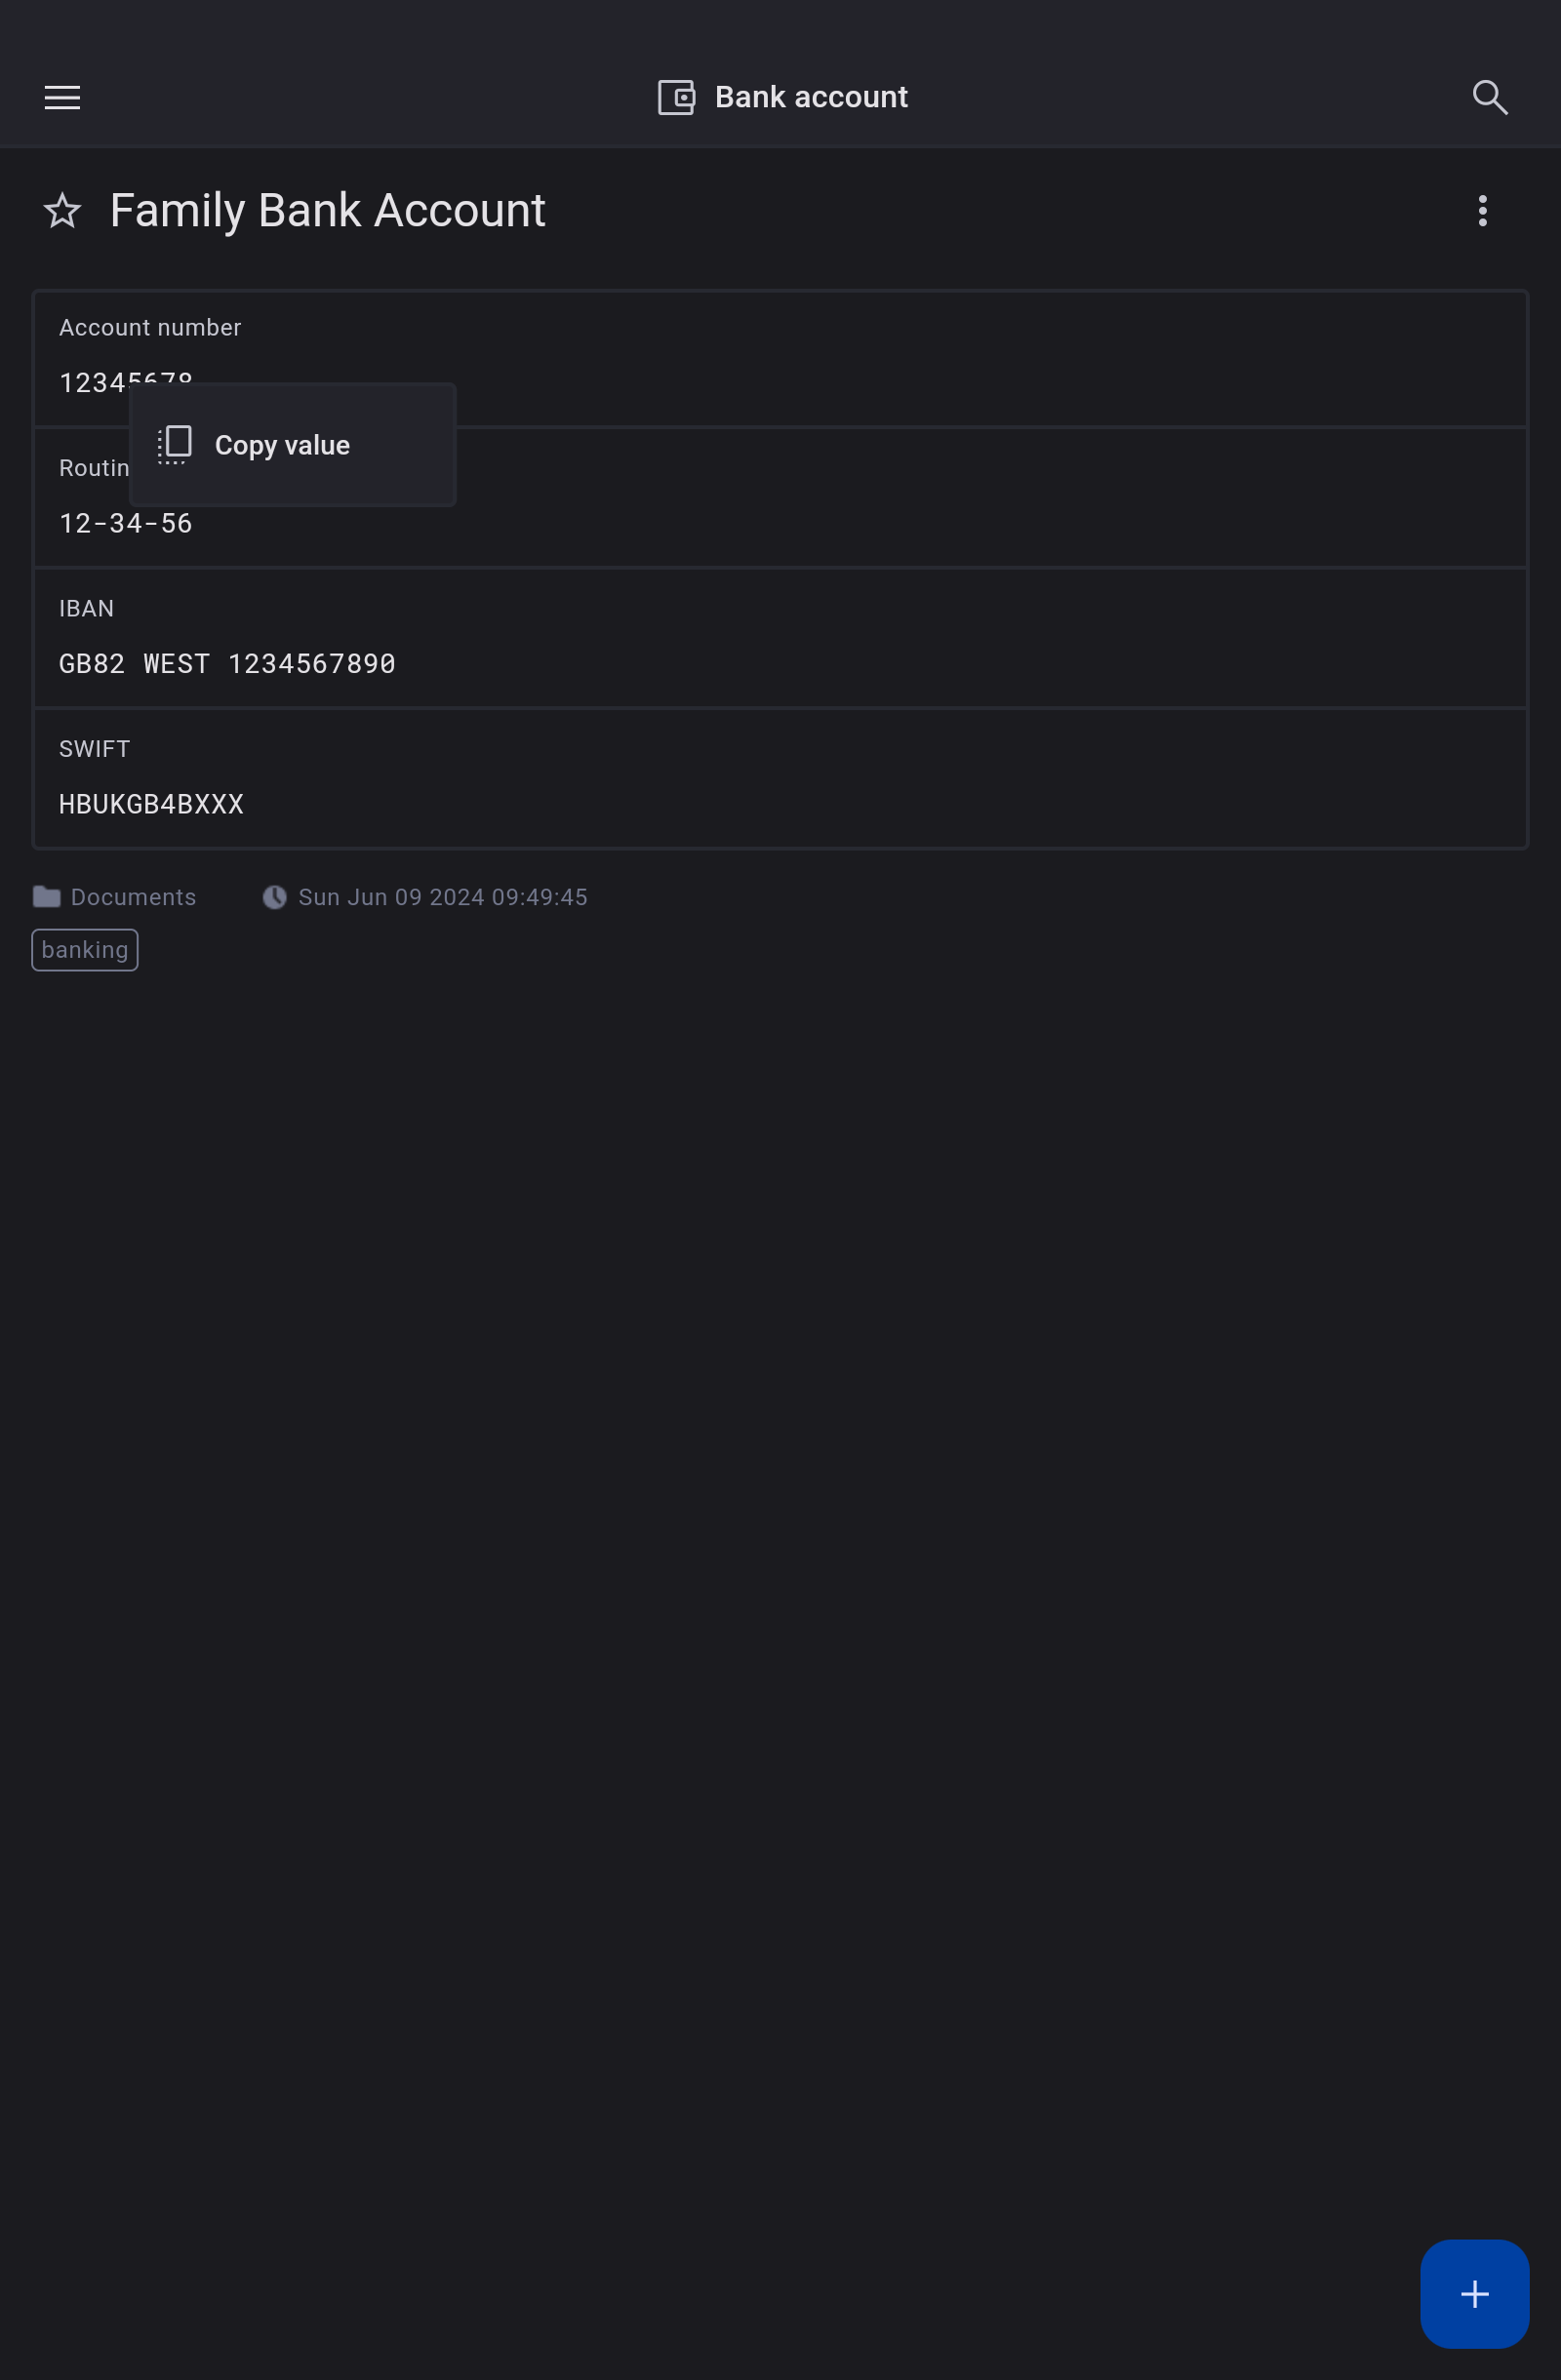Click the banking tag chip

(85, 950)
